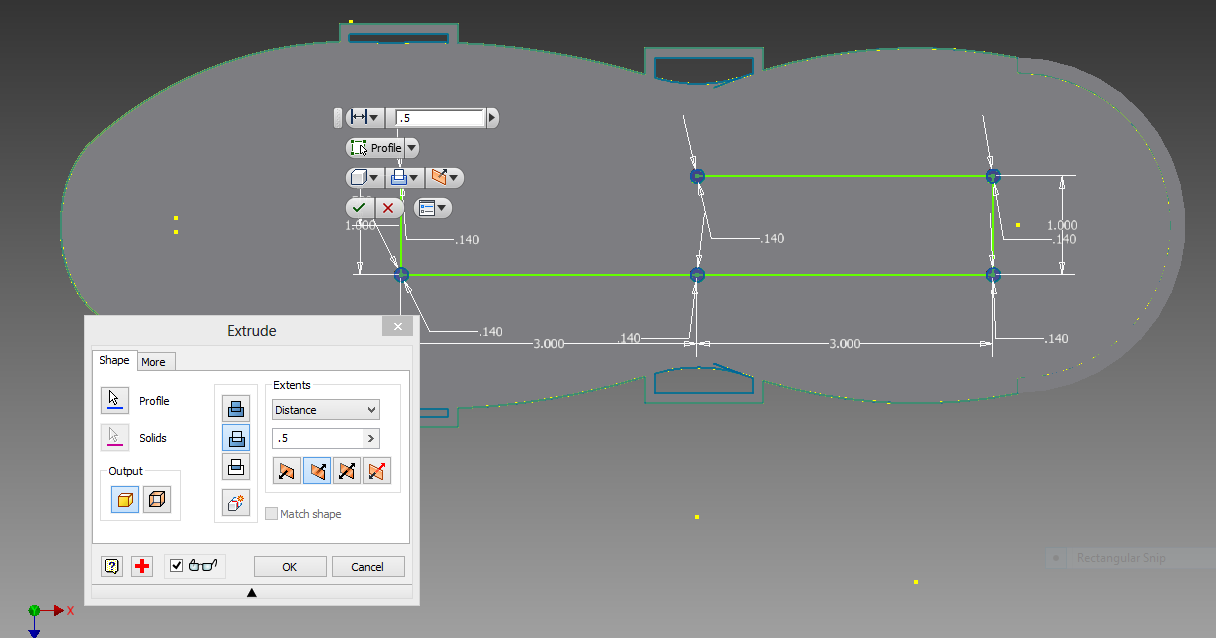The width and height of the screenshot is (1216, 638).
Task: Open the Distance extents dropdown
Action: [x=326, y=410]
